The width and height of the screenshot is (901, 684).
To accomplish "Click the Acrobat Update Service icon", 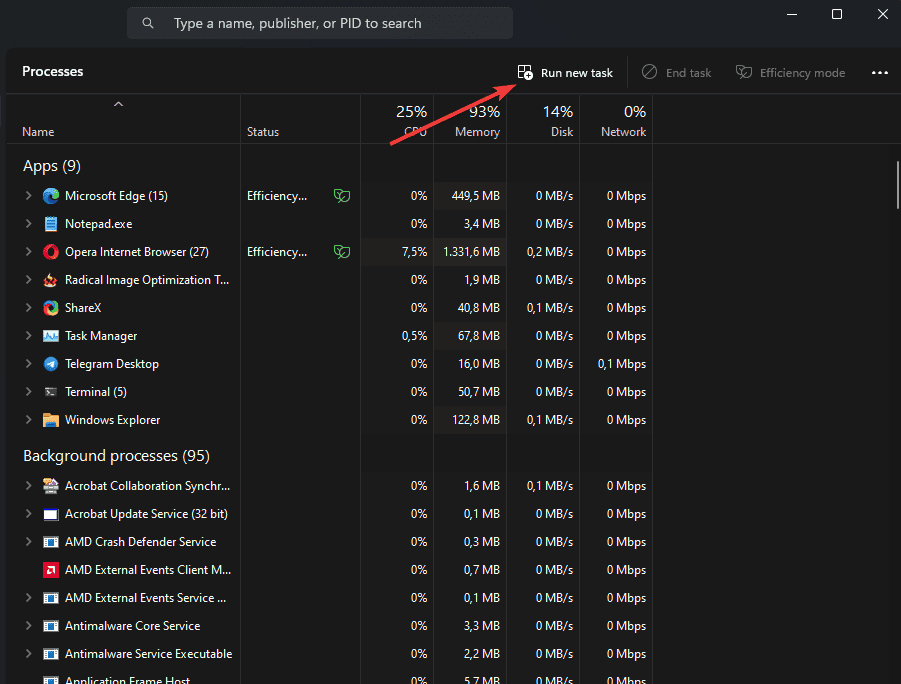I will [51, 514].
